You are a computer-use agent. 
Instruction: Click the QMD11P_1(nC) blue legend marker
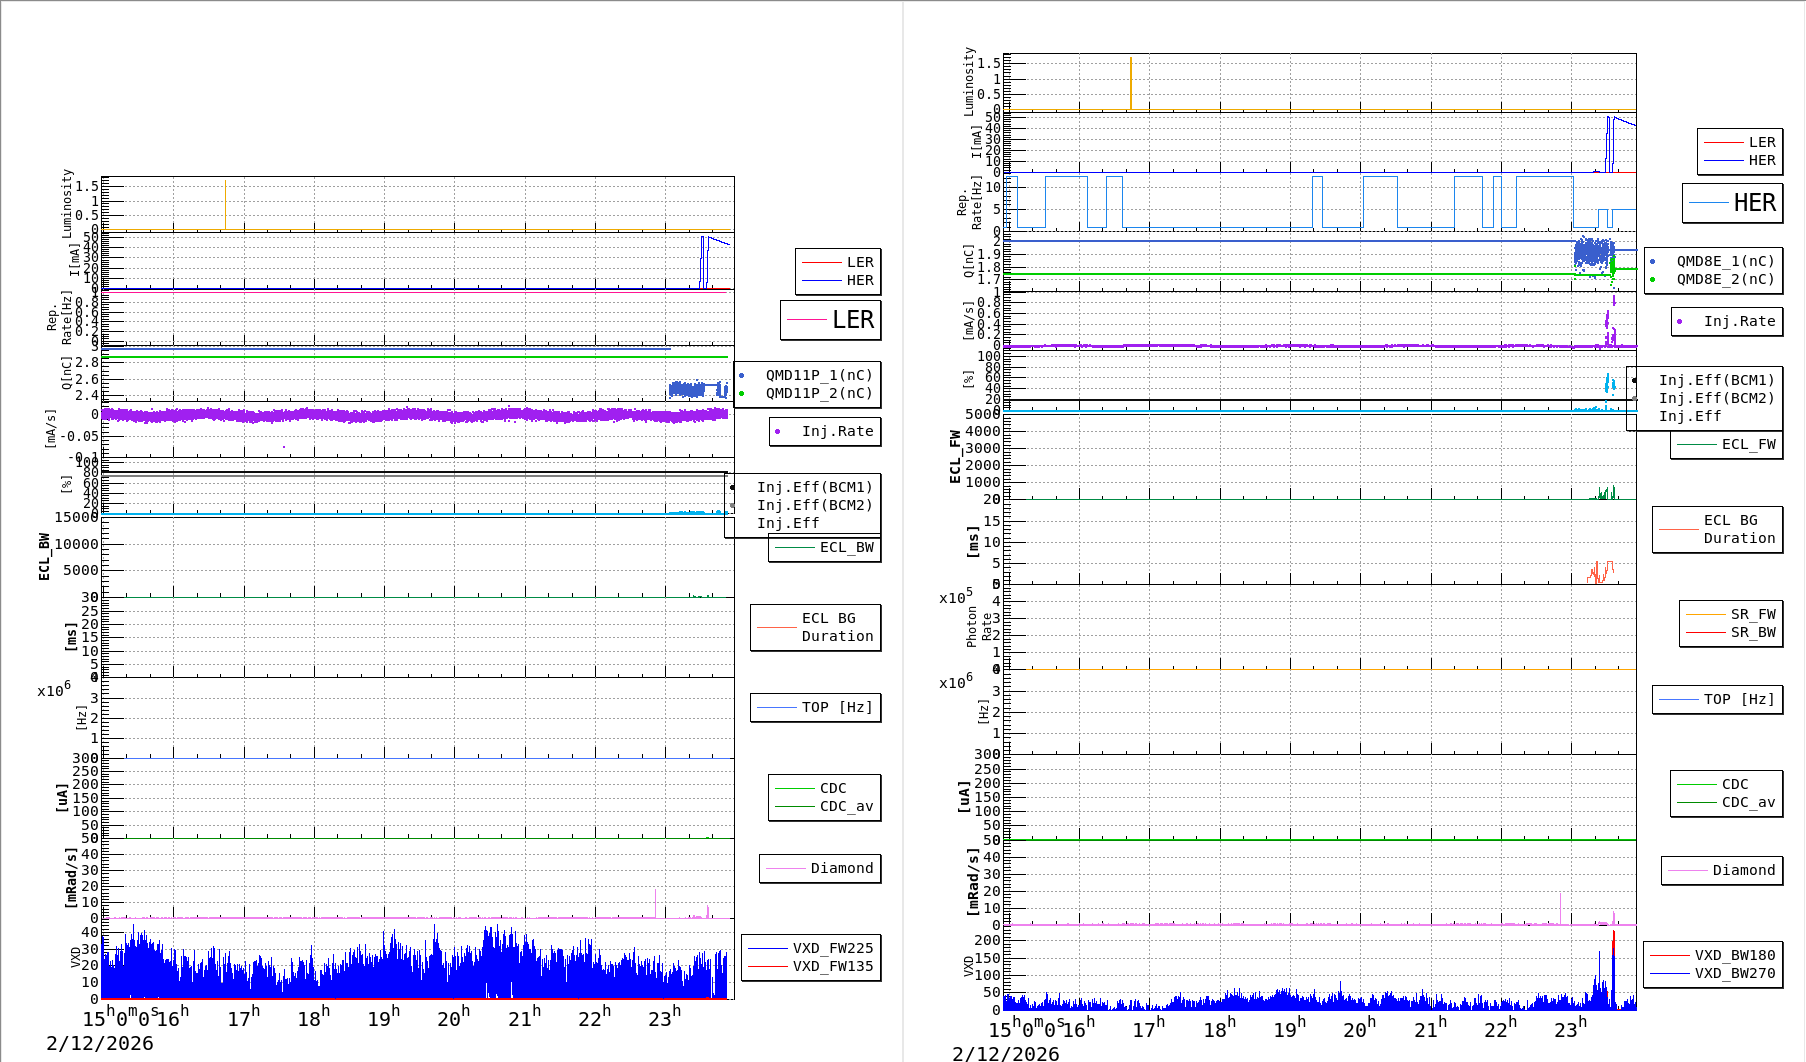click(742, 376)
